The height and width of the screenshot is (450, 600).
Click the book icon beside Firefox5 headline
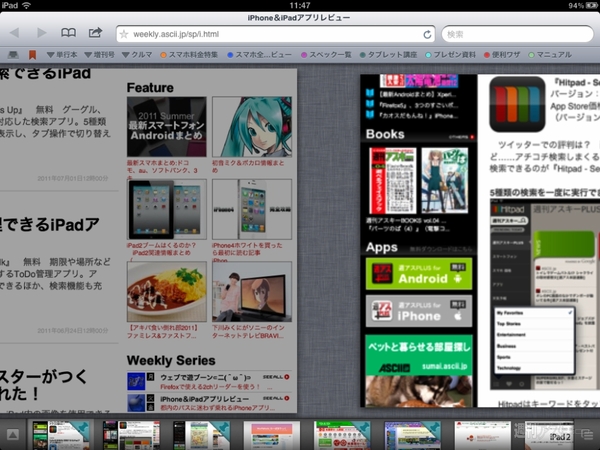(370, 104)
